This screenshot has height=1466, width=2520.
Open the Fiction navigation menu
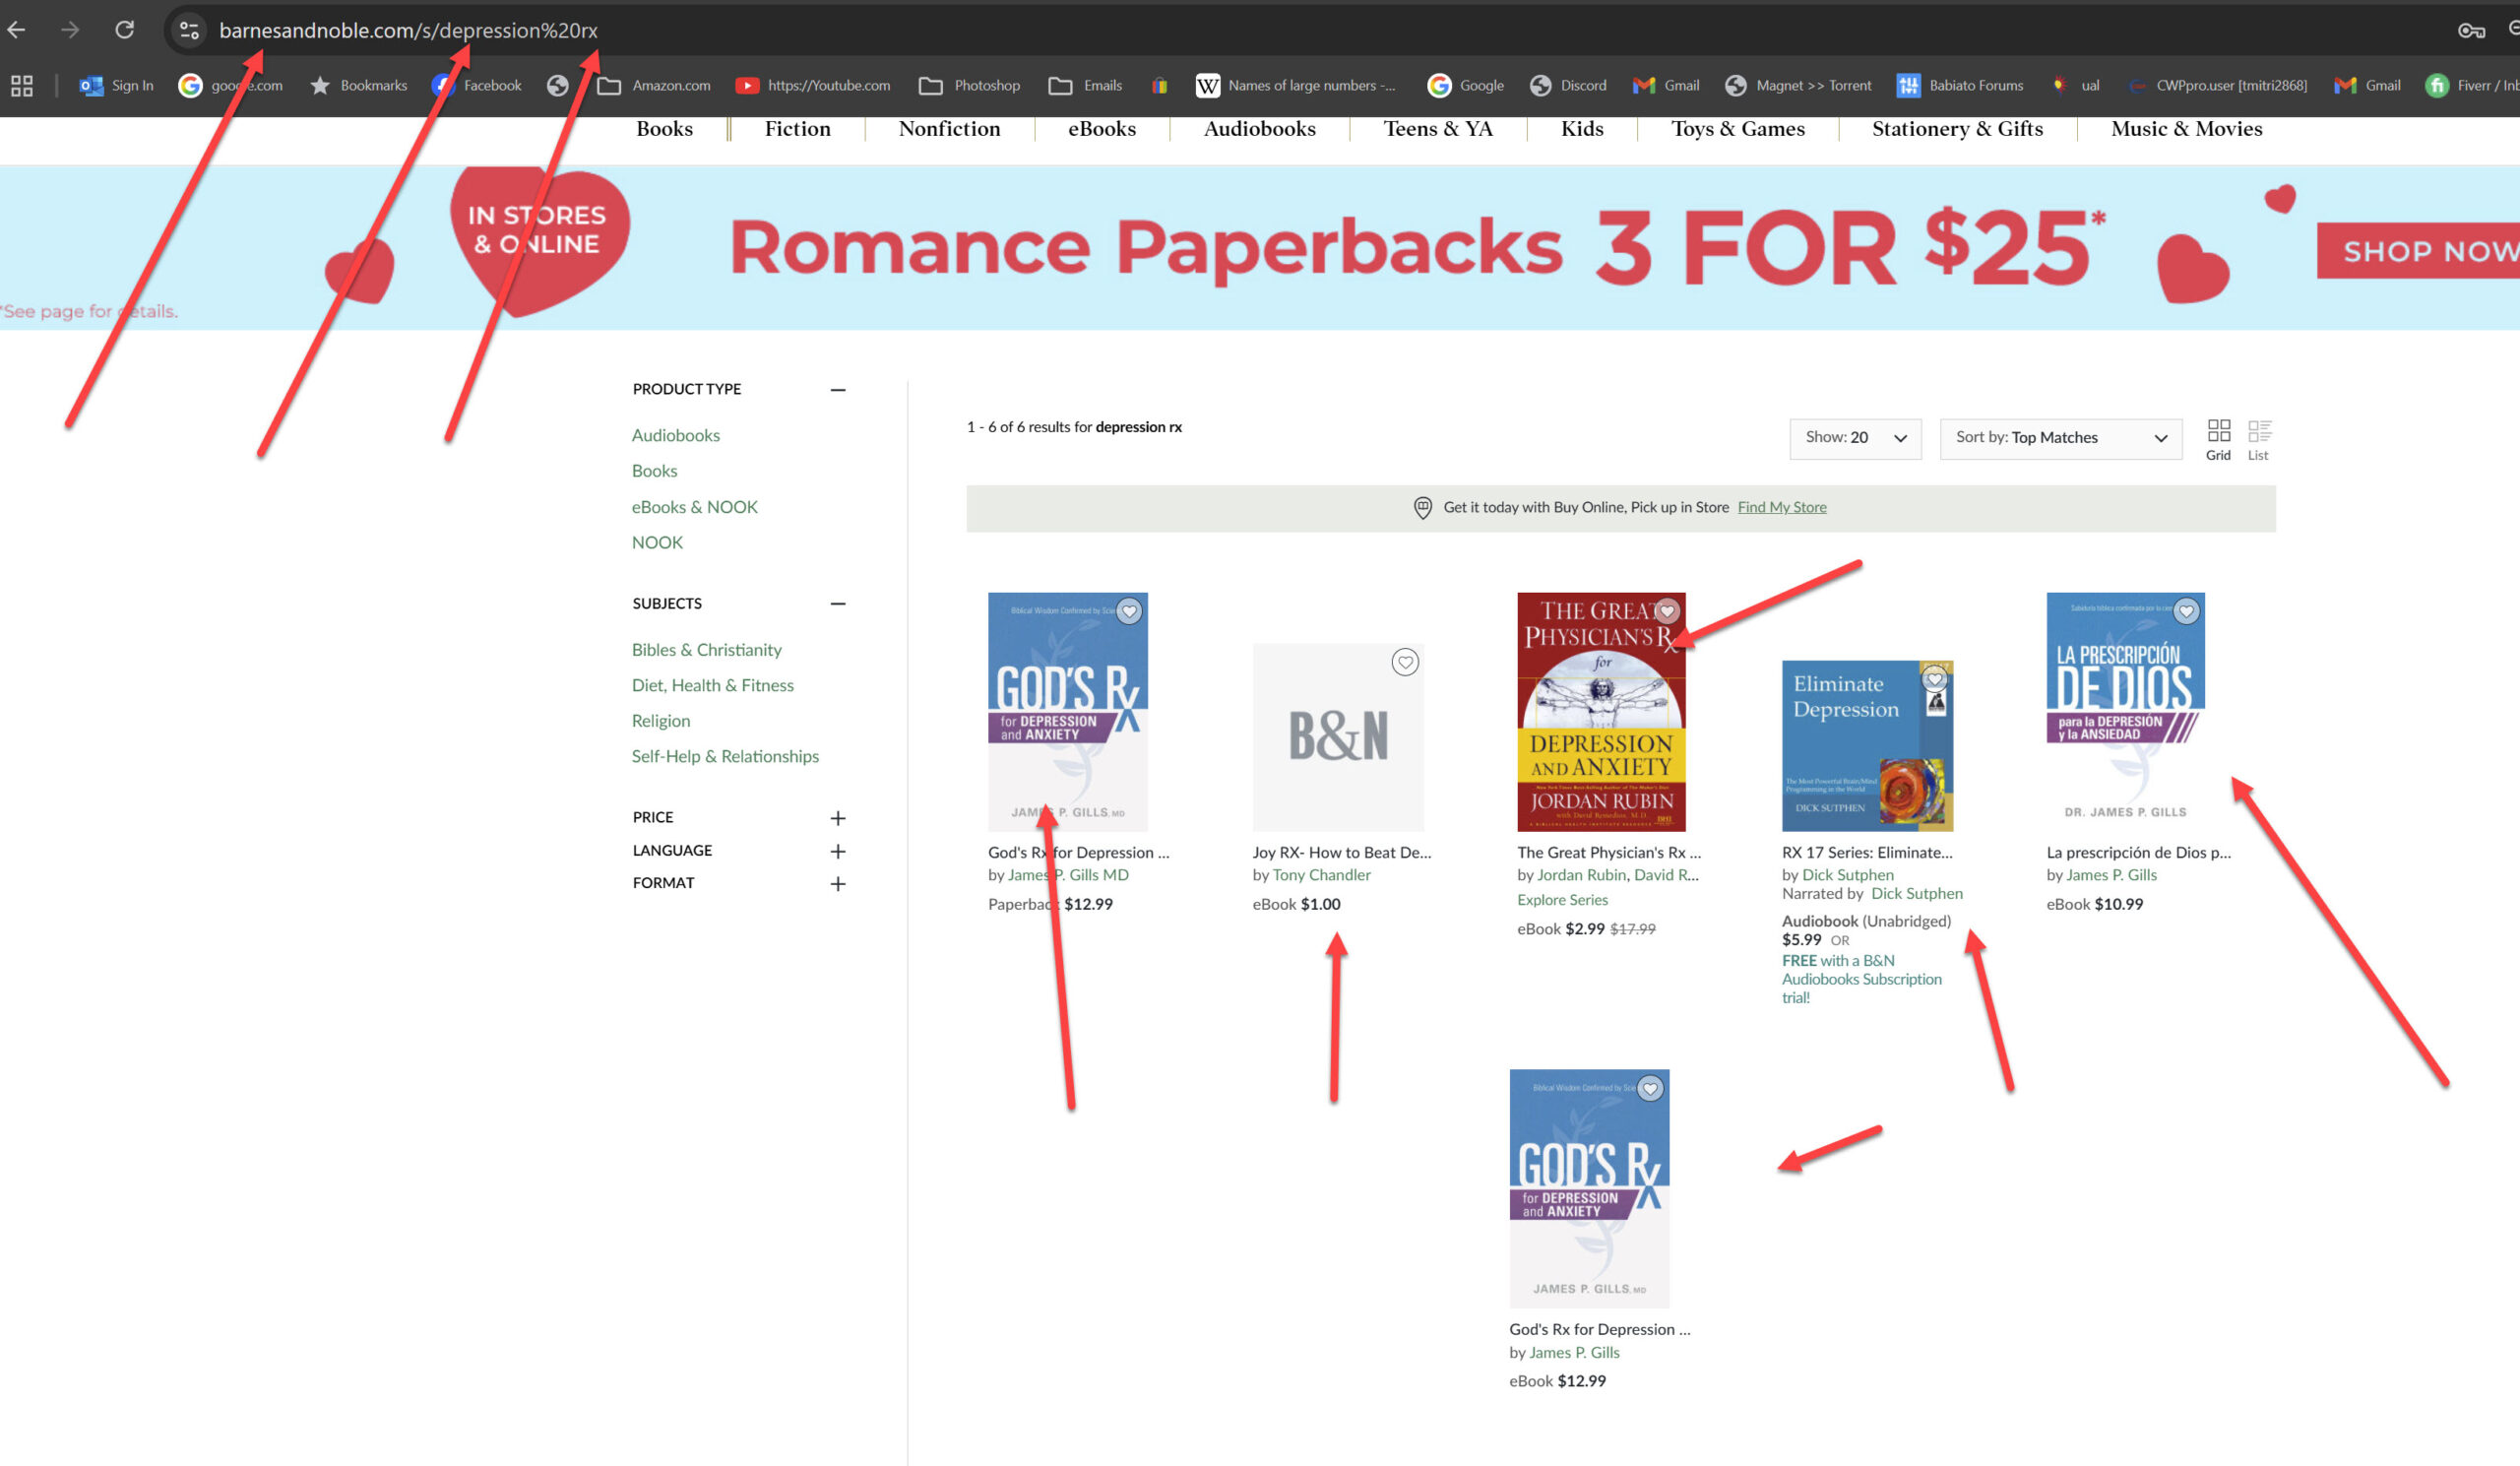[x=797, y=129]
